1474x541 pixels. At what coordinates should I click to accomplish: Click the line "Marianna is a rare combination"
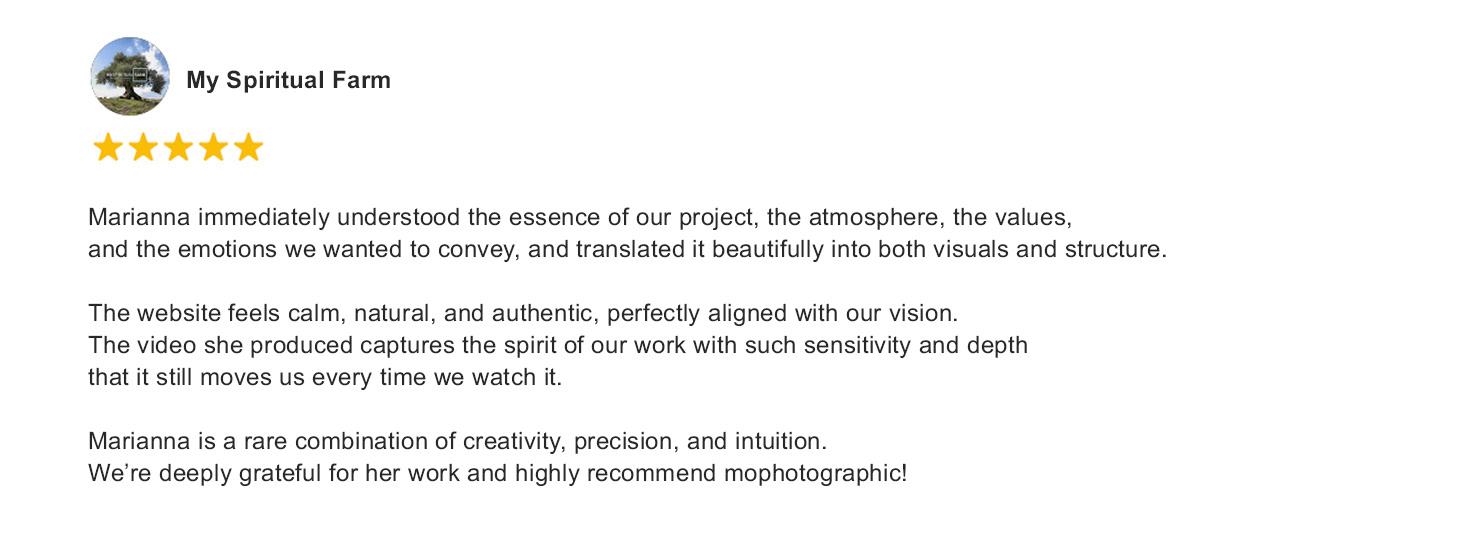[x=458, y=442]
